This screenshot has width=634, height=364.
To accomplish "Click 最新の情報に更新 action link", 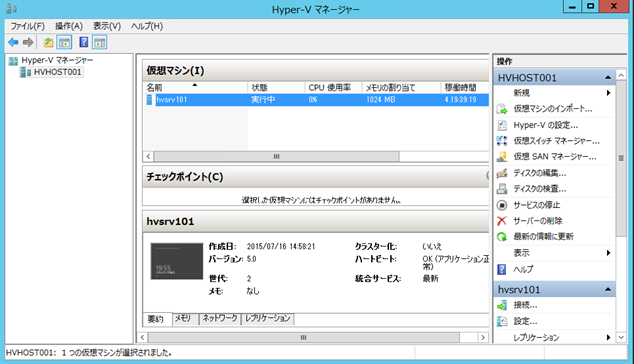I will [x=543, y=237].
